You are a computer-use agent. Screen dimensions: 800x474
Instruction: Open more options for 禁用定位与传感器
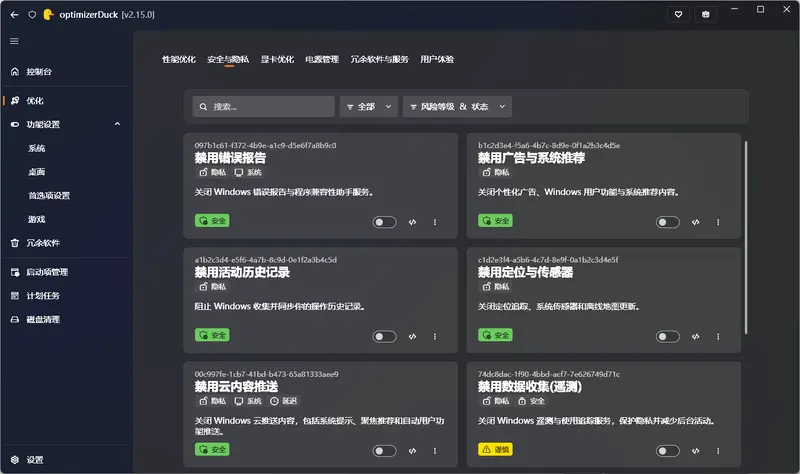click(x=718, y=336)
